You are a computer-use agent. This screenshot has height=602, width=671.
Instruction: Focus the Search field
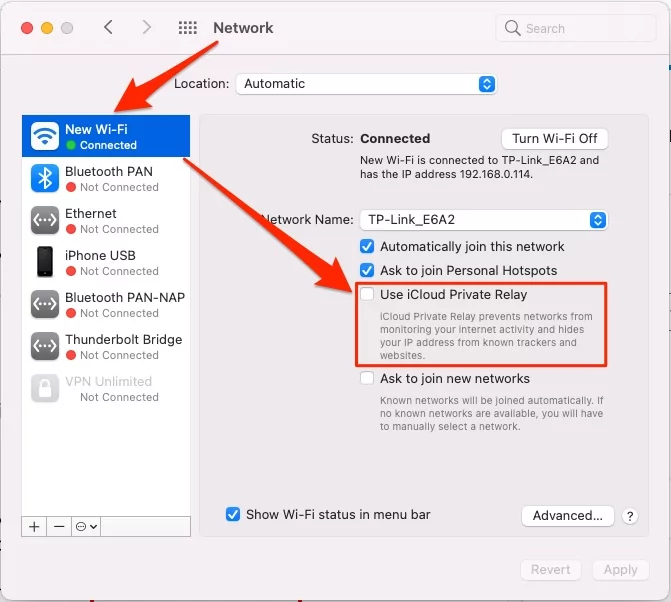tap(576, 28)
